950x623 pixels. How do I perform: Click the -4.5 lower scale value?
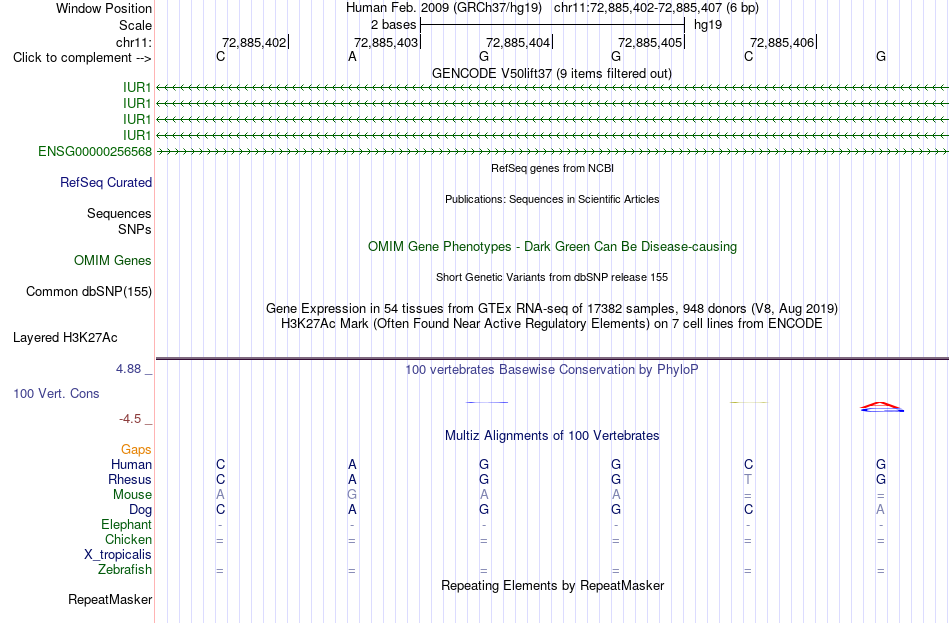coord(130,419)
